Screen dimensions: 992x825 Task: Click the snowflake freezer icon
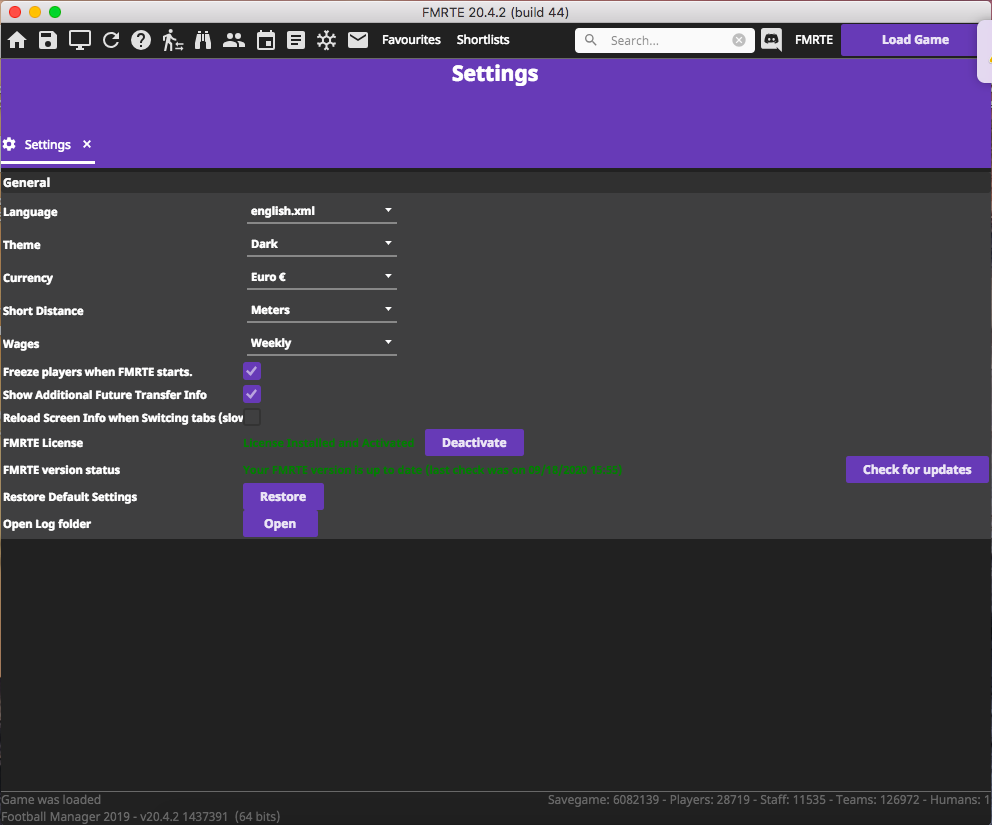tap(327, 40)
